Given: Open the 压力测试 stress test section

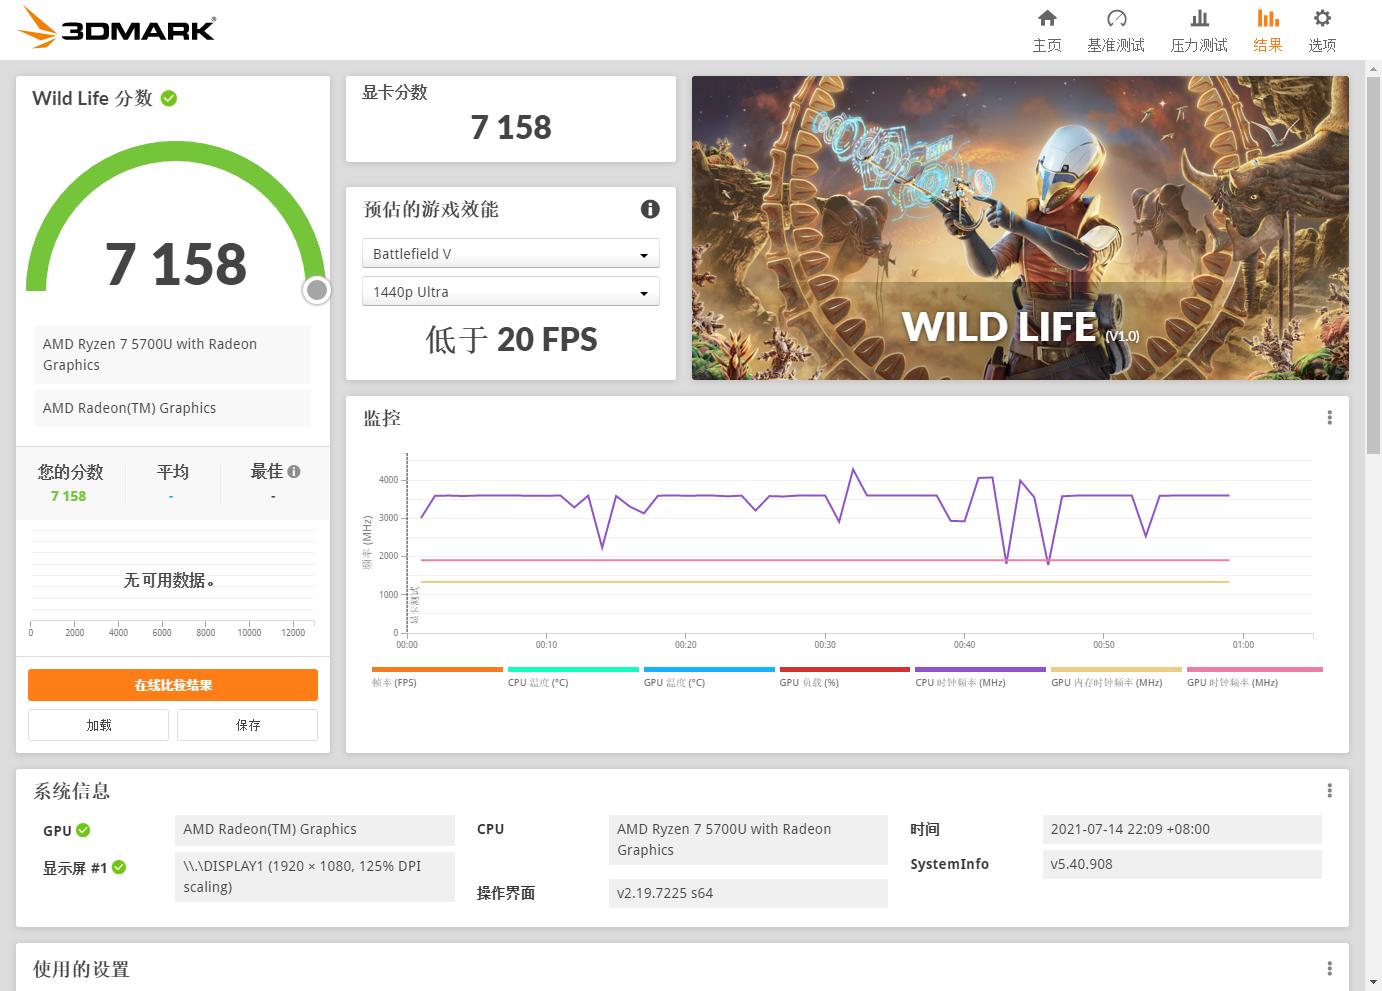Looking at the screenshot, I should pos(1198,28).
